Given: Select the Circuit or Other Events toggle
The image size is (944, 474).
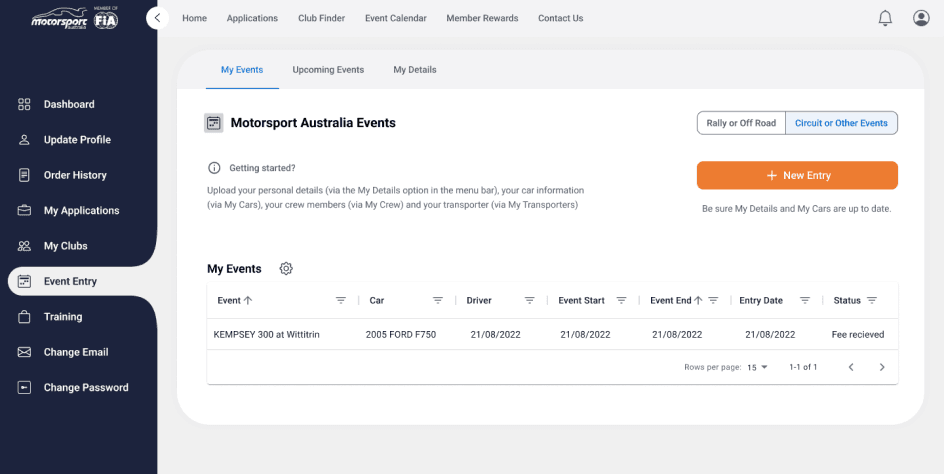Looking at the screenshot, I should coord(841,123).
